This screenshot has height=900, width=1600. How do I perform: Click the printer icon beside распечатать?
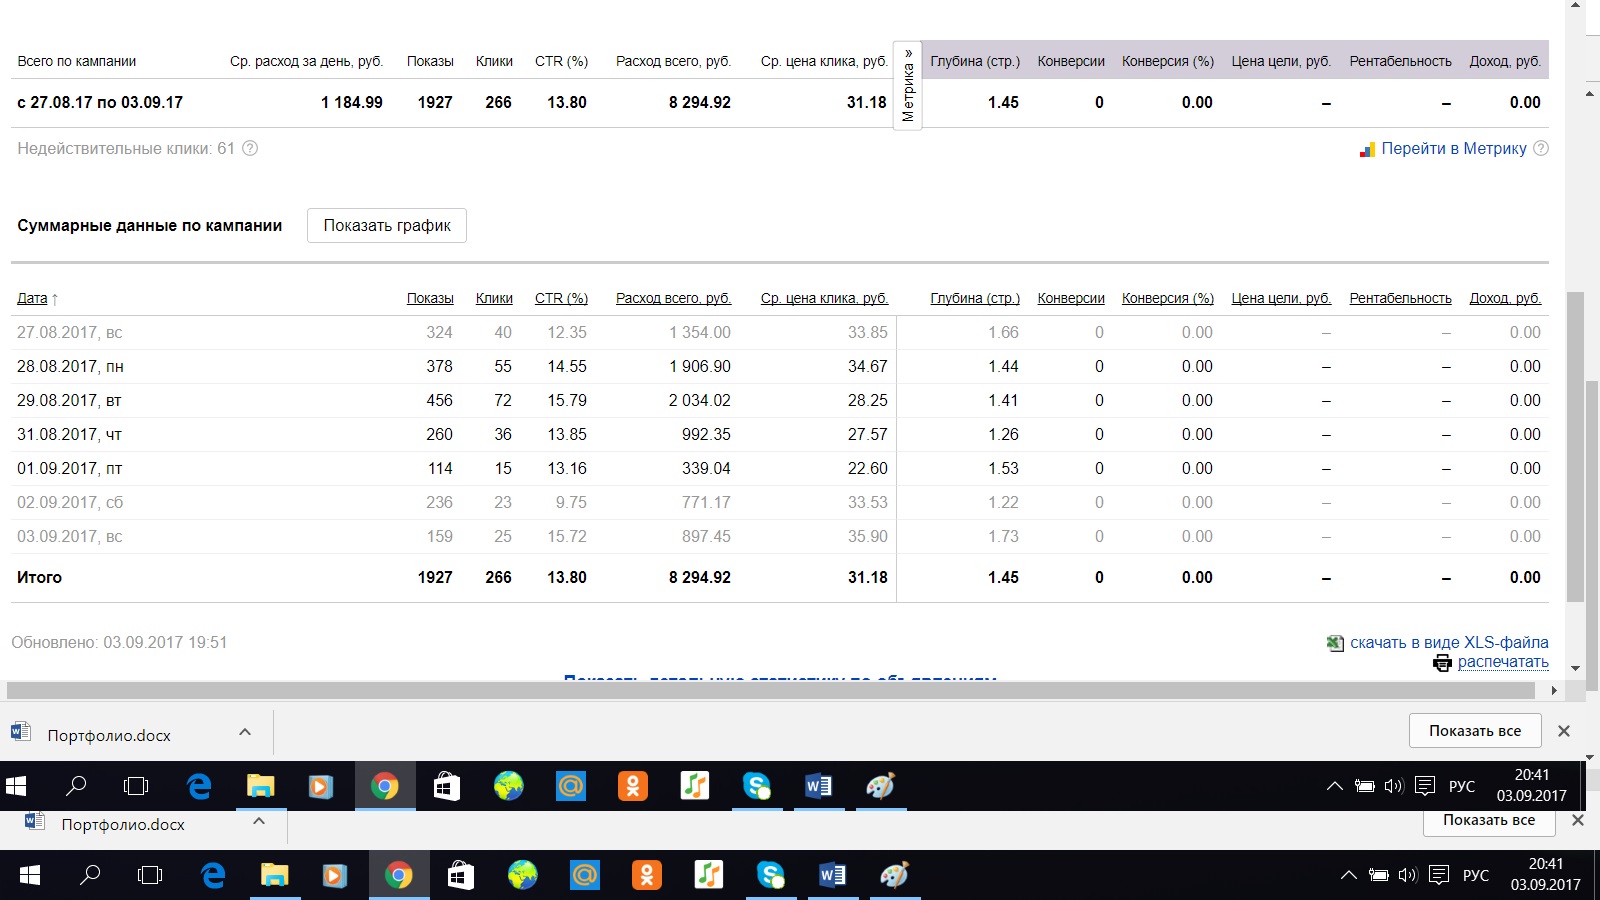[1442, 662]
